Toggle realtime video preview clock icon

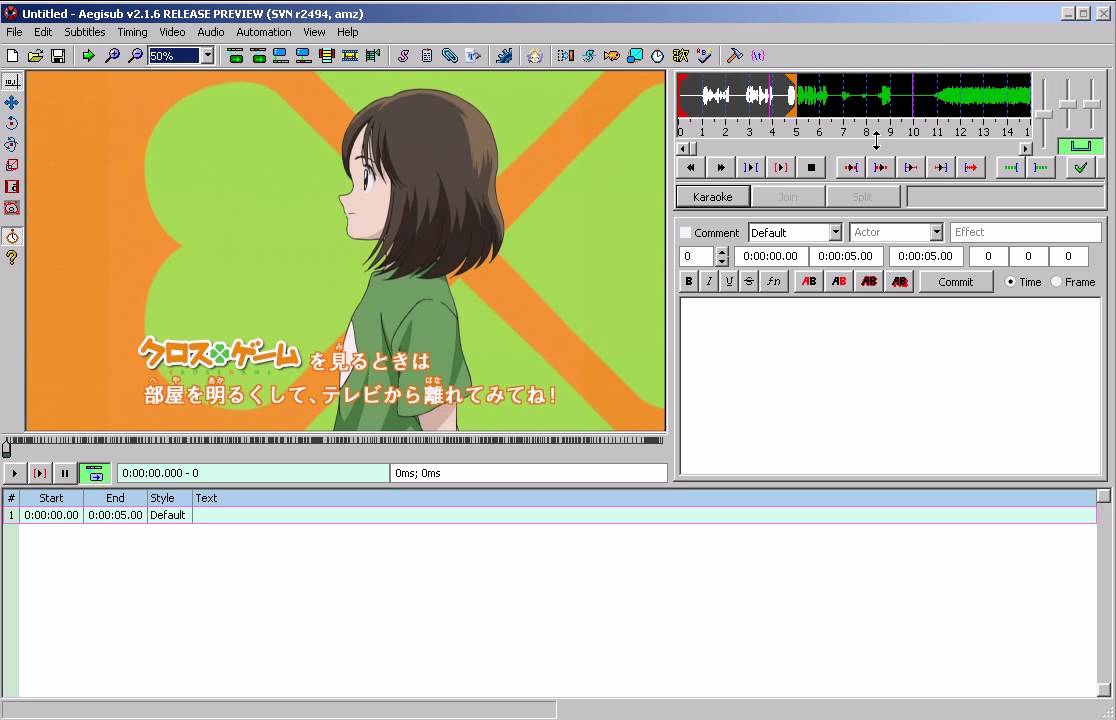12,236
